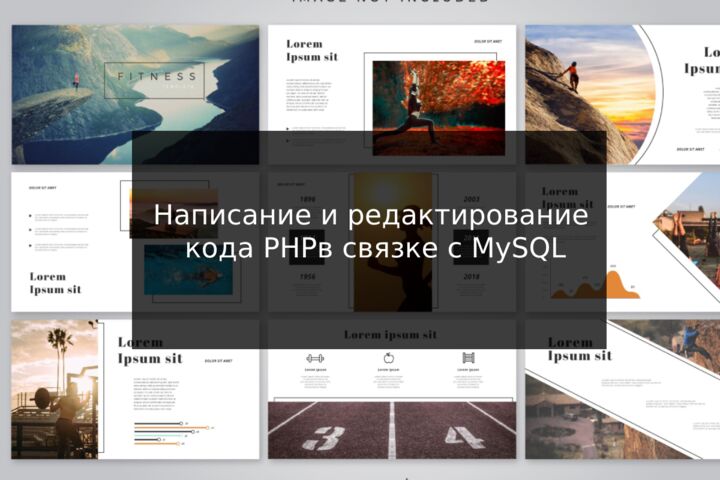Select year 2018 on the timeline slide

pyautogui.click(x=472, y=277)
